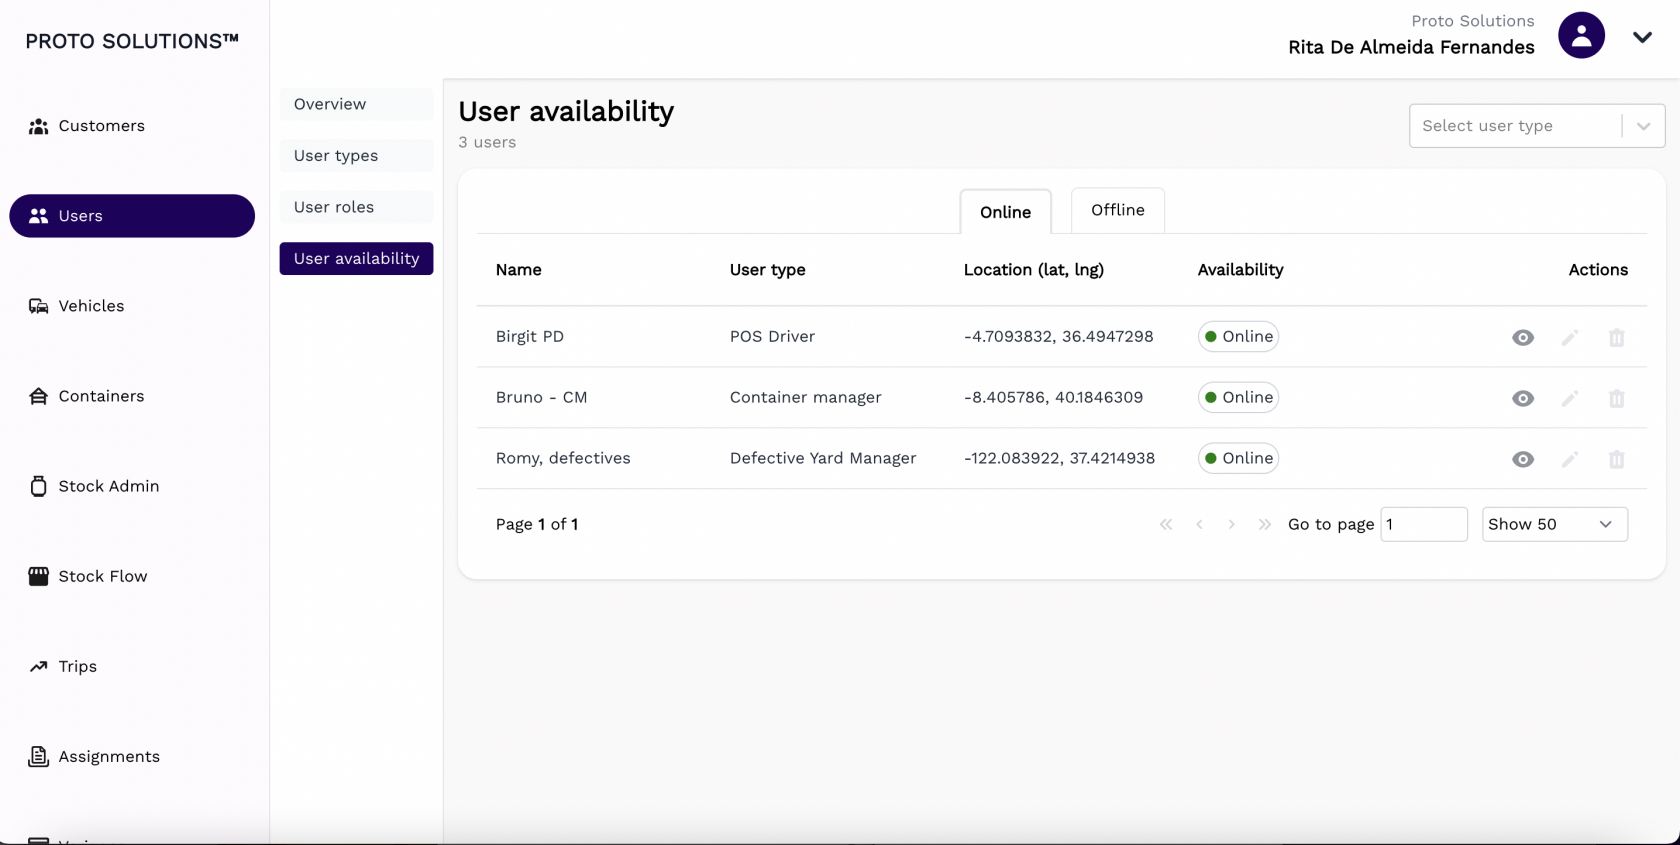
Task: Click Bruno - CM's Online status badge
Action: 1238,398
